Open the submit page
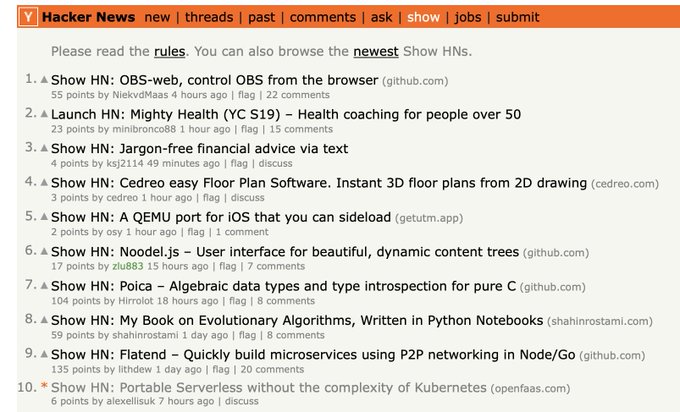This screenshot has height=412, width=680. 518,17
